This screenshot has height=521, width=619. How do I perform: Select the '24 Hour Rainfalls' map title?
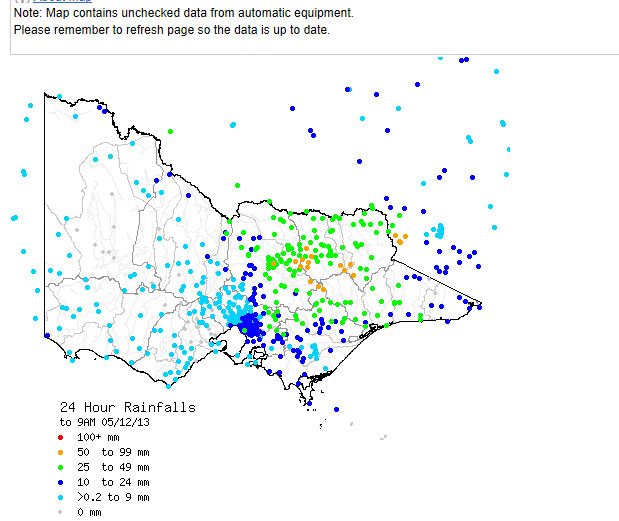(128, 407)
